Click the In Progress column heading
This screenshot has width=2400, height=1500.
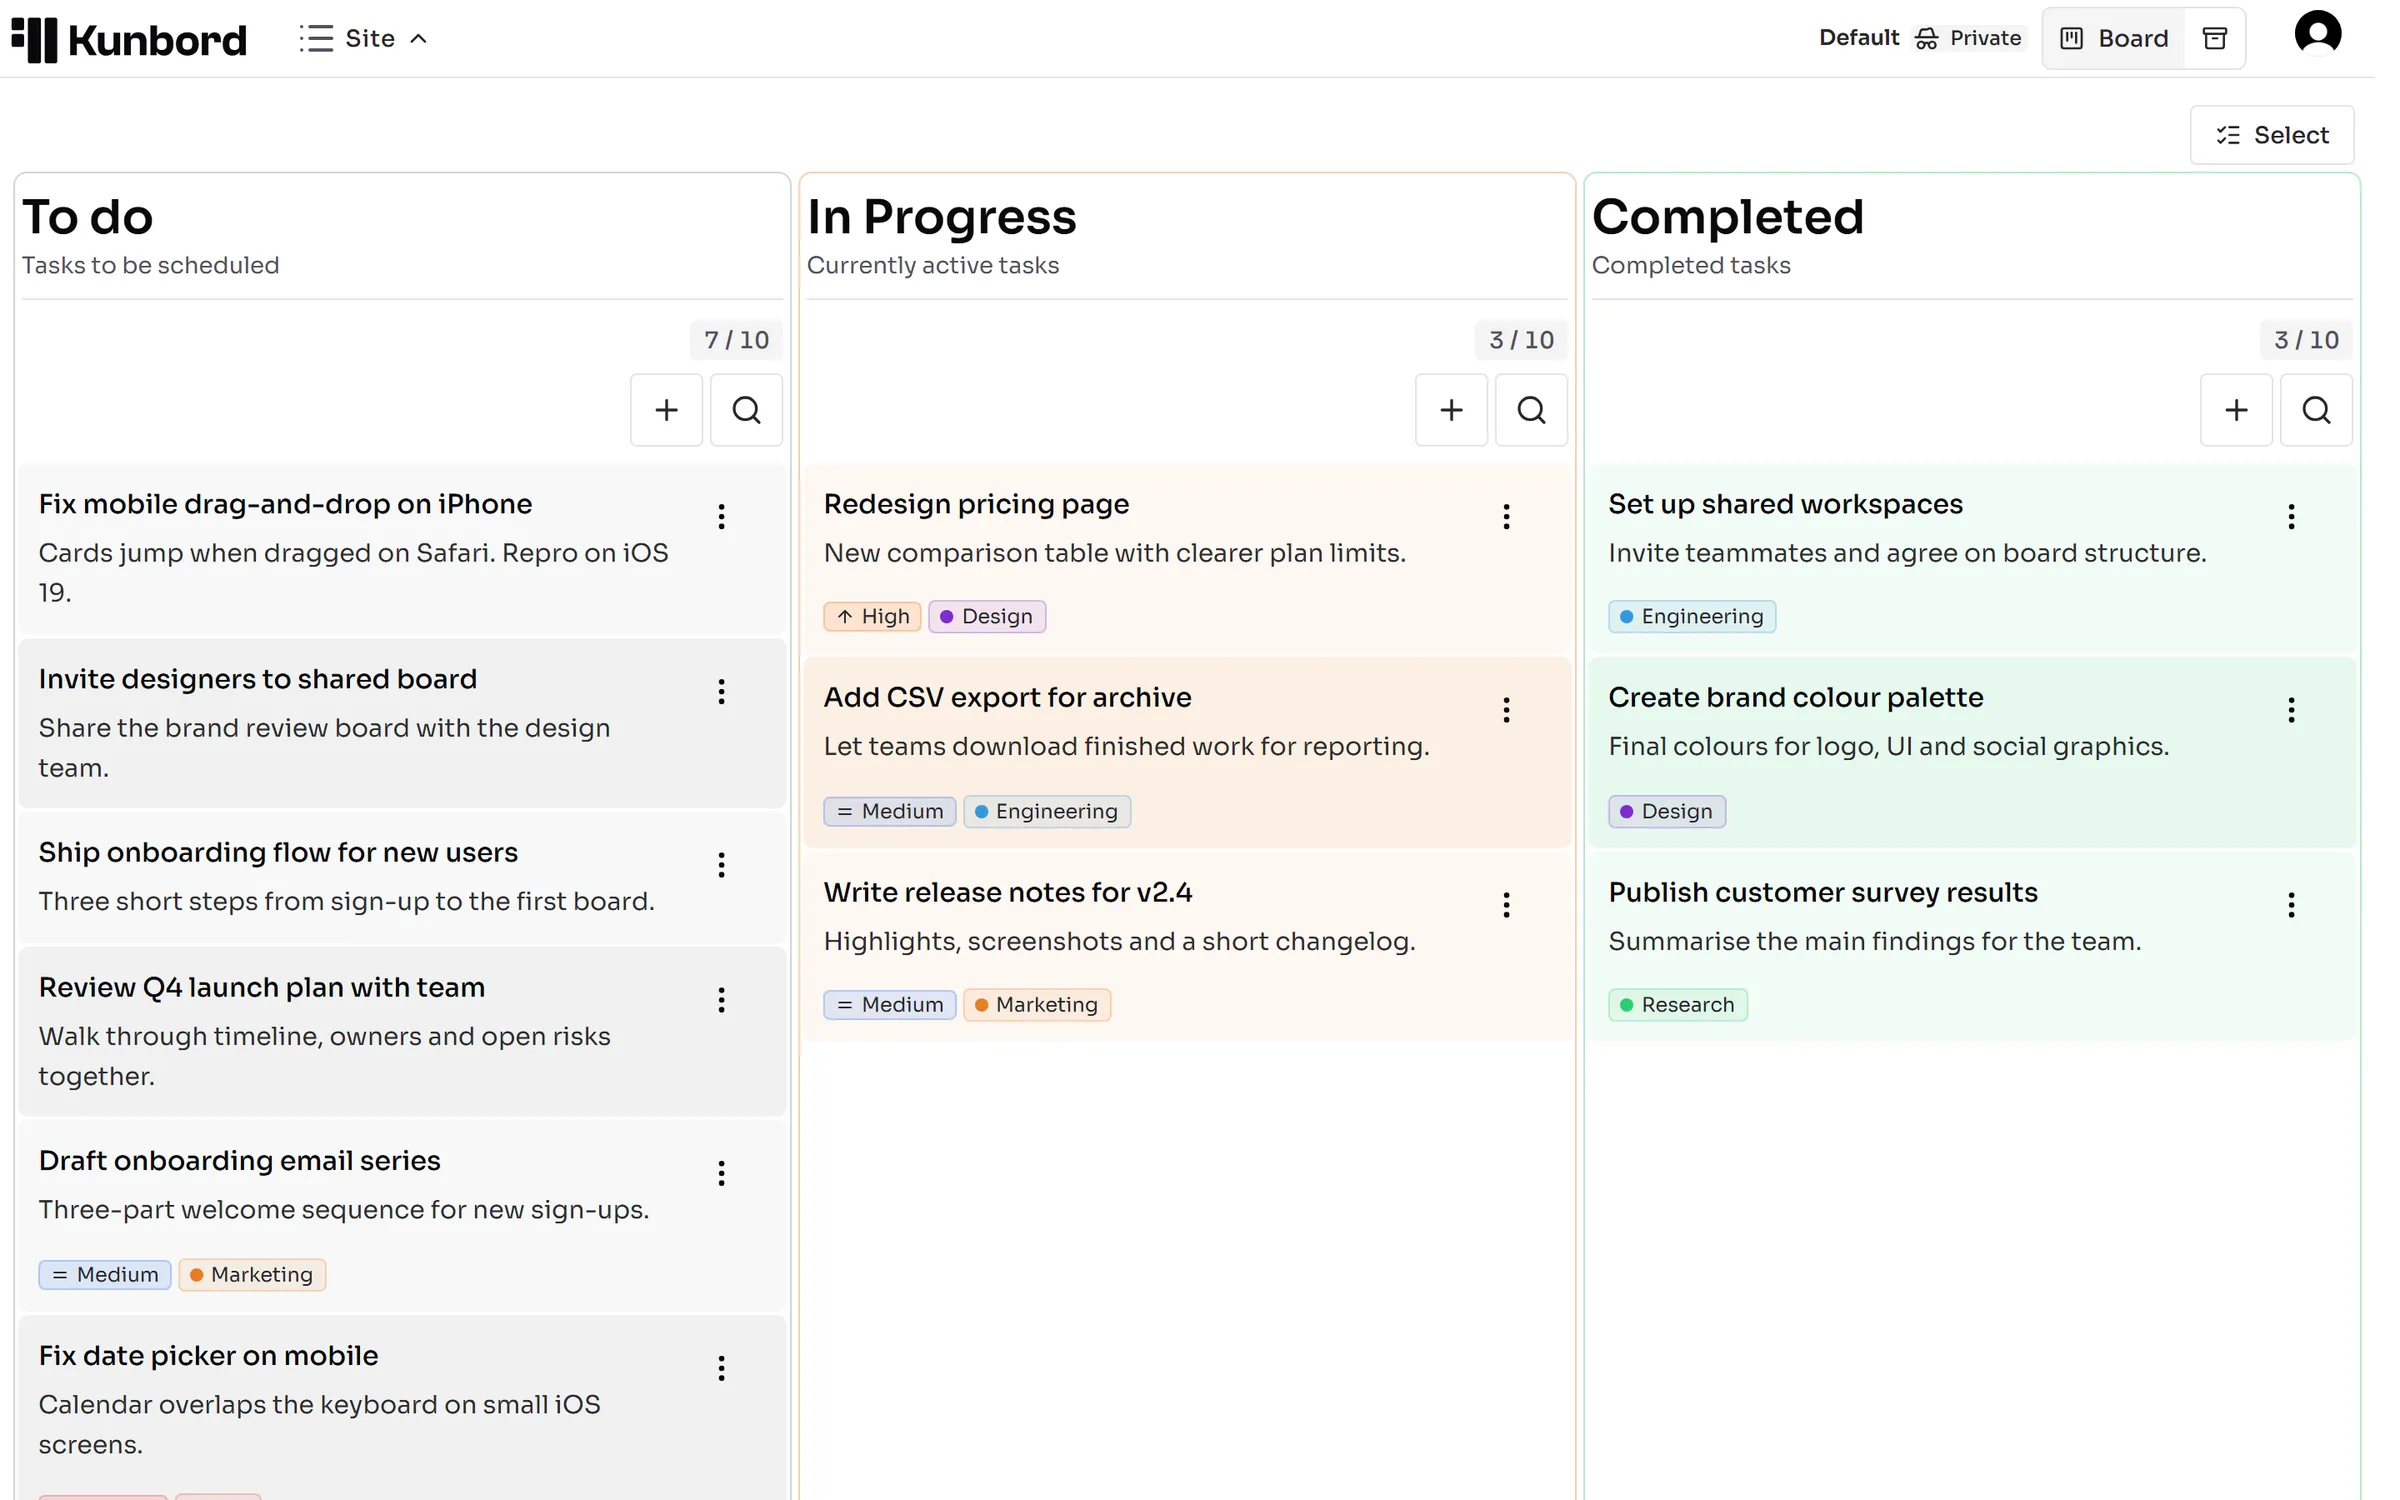[941, 217]
